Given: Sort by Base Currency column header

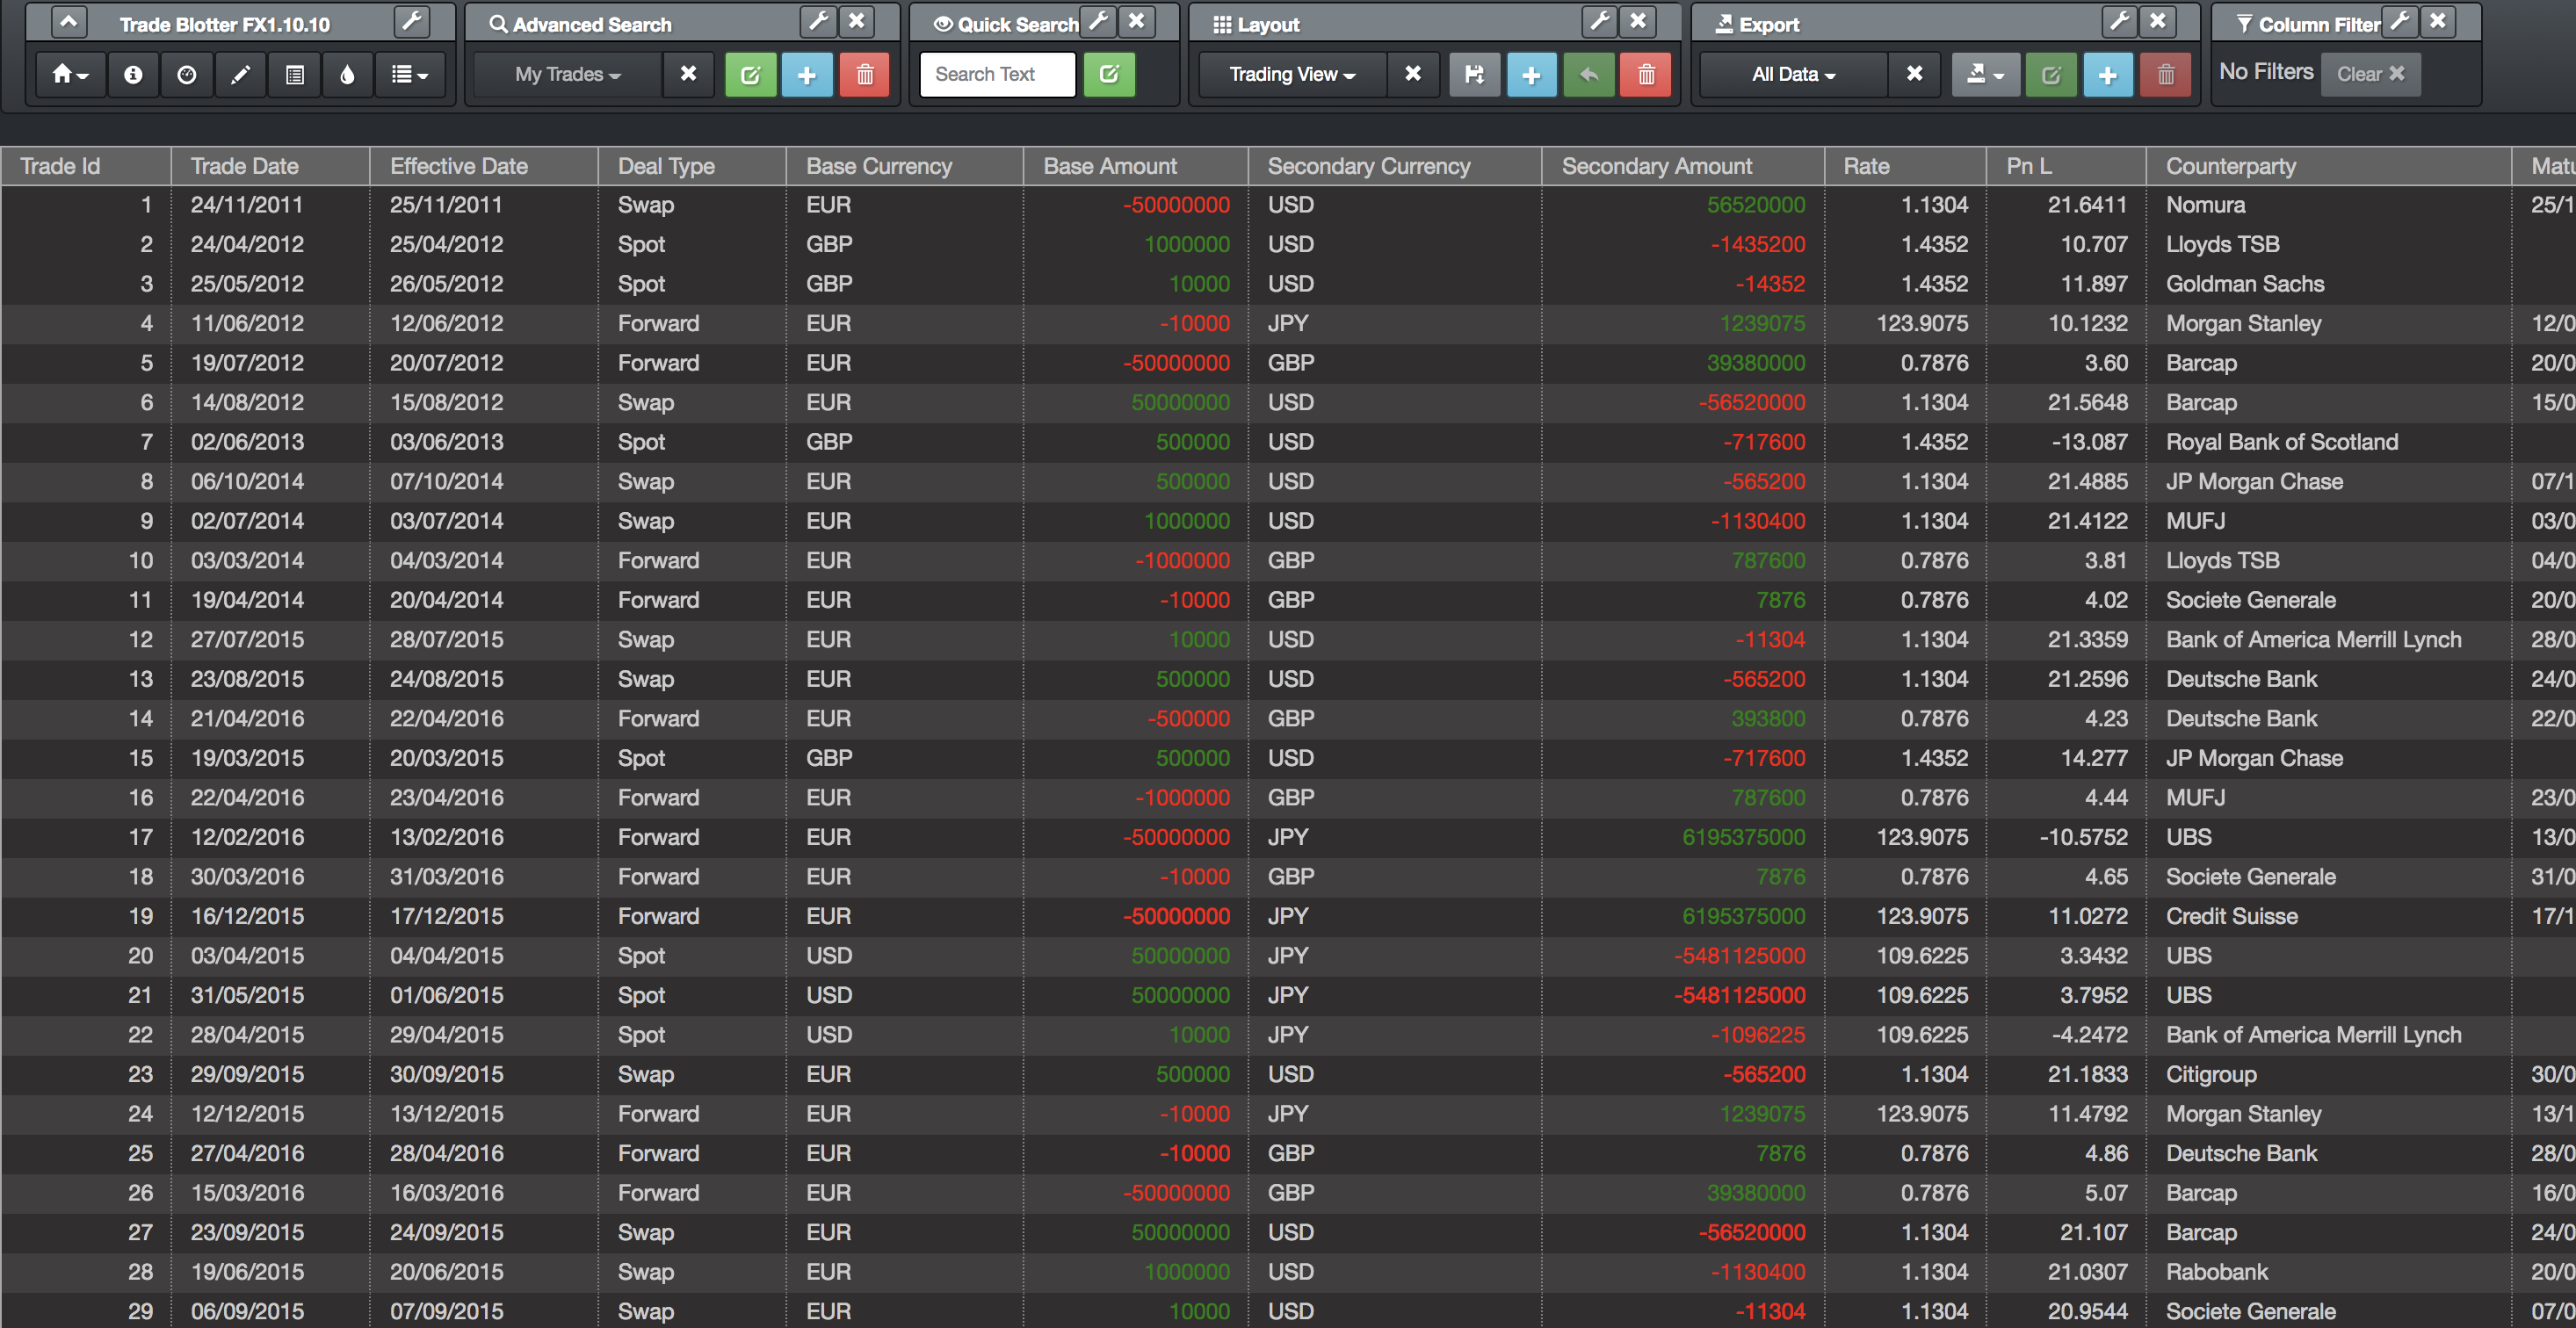Looking at the screenshot, I should (x=905, y=166).
